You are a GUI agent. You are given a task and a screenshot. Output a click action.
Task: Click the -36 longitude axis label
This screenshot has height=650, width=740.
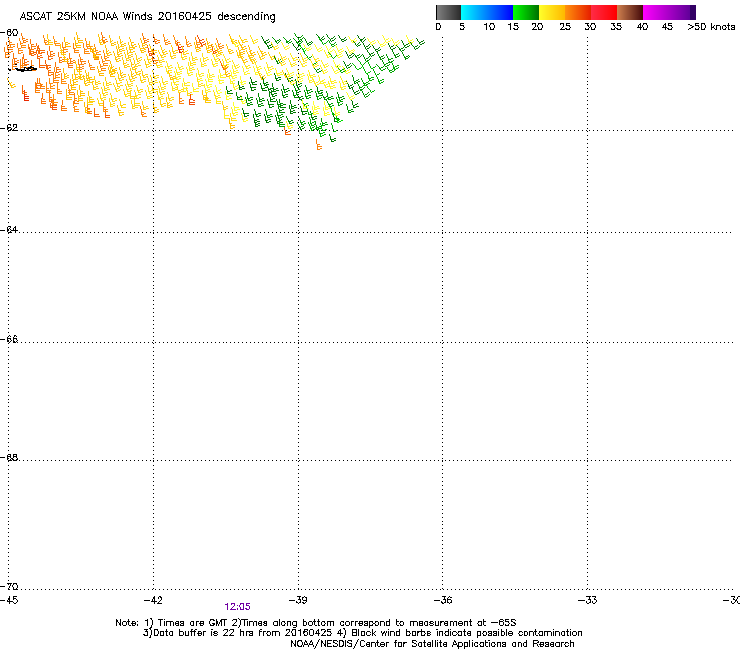coord(443,600)
